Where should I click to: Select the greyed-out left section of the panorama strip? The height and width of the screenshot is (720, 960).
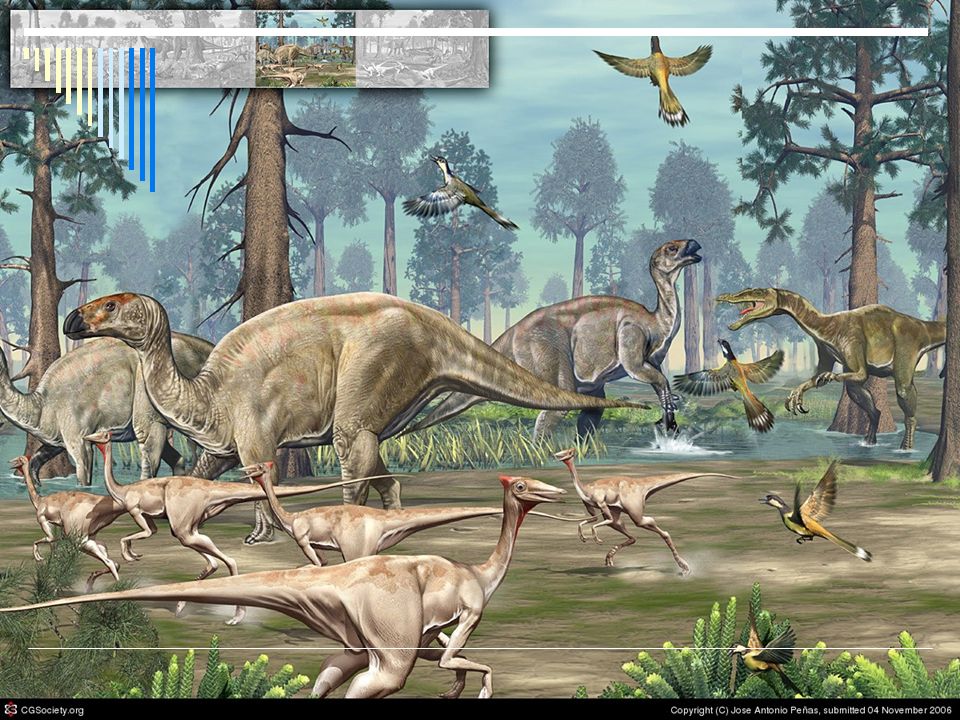pyautogui.click(x=133, y=49)
